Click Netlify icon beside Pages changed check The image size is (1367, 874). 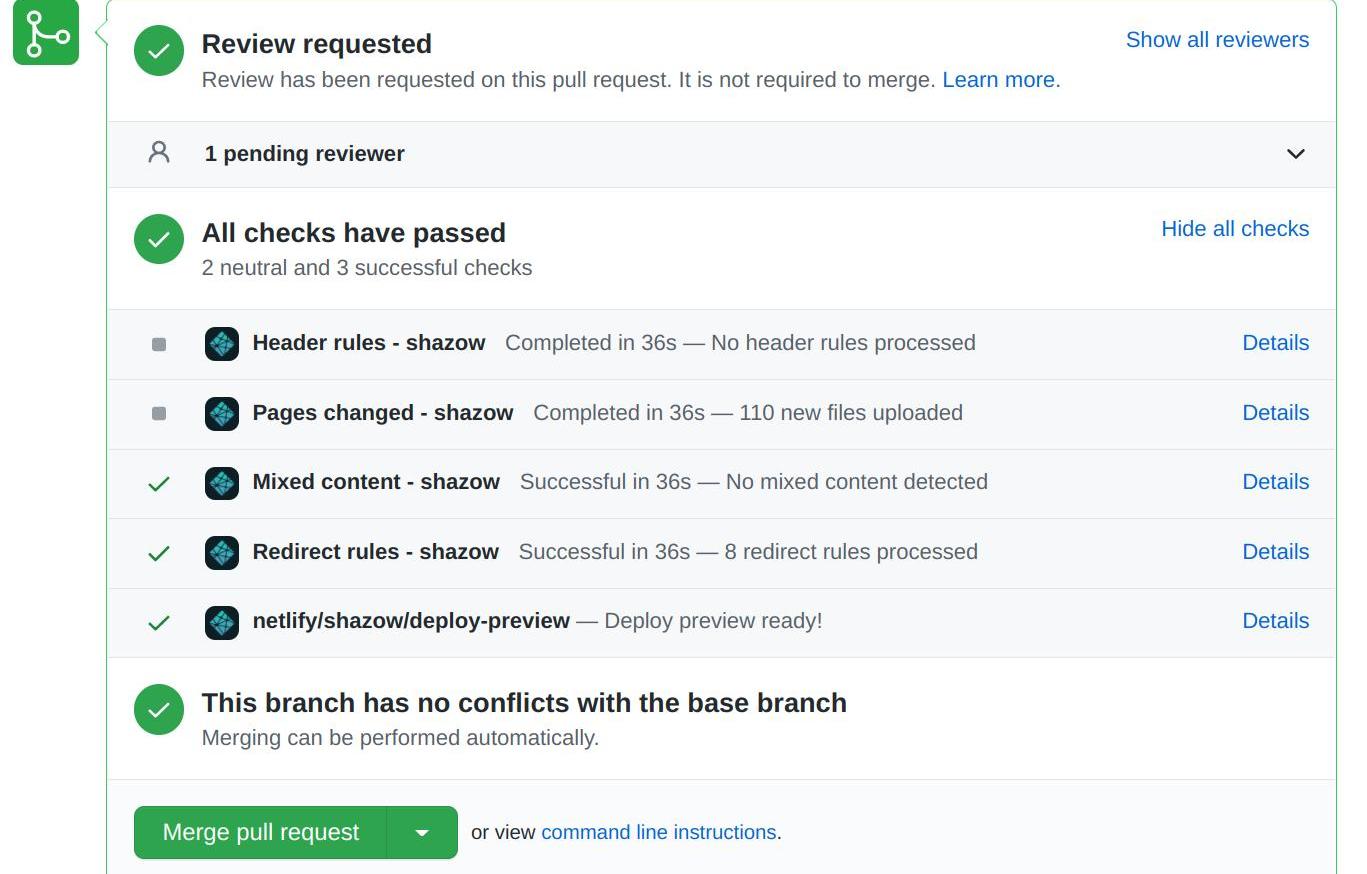[x=222, y=414]
